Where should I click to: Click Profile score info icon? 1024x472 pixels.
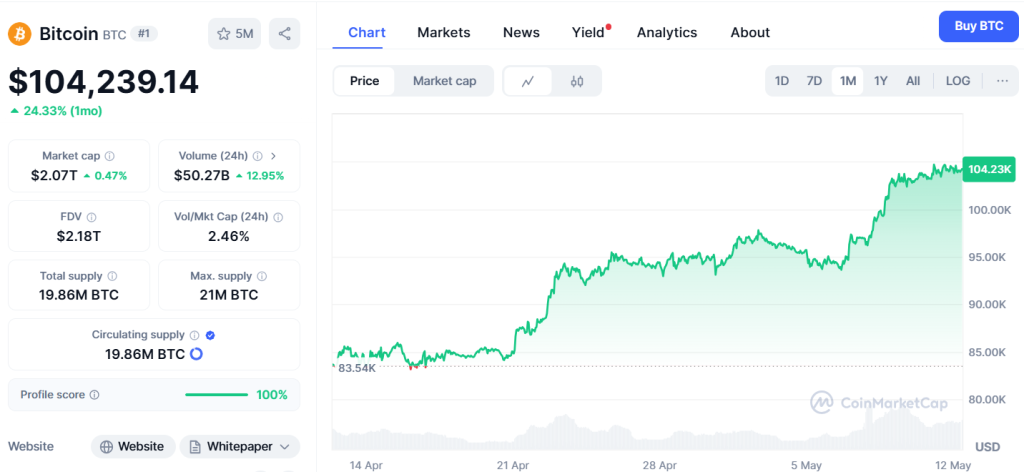[x=95, y=395]
